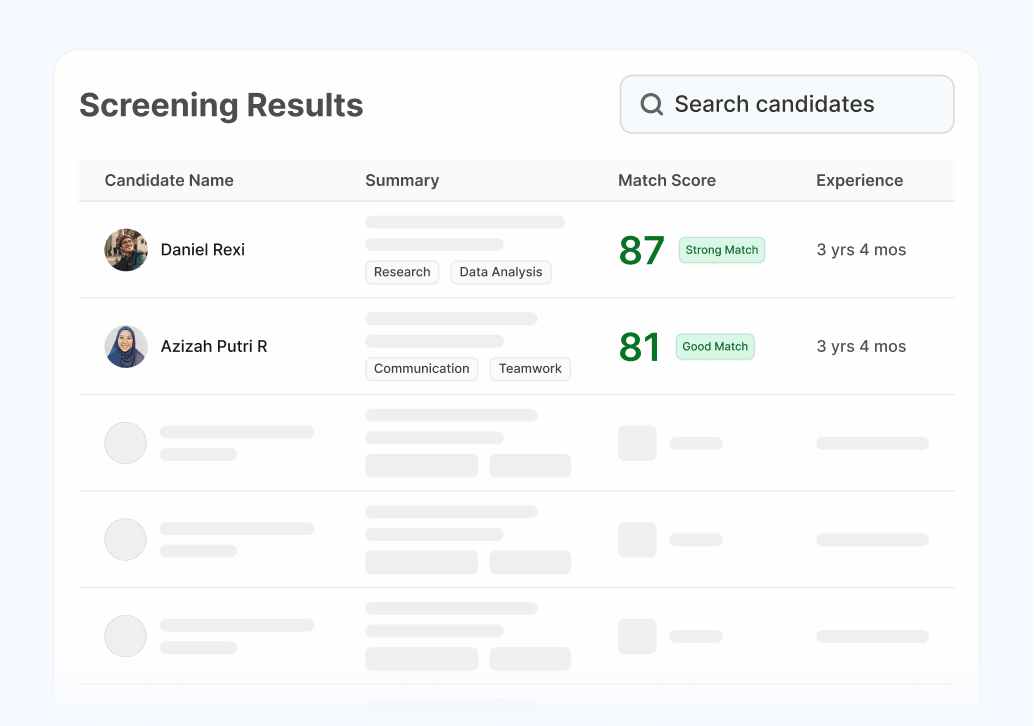Click the Summary column header
The width and height of the screenshot is (1034, 726).
(402, 180)
